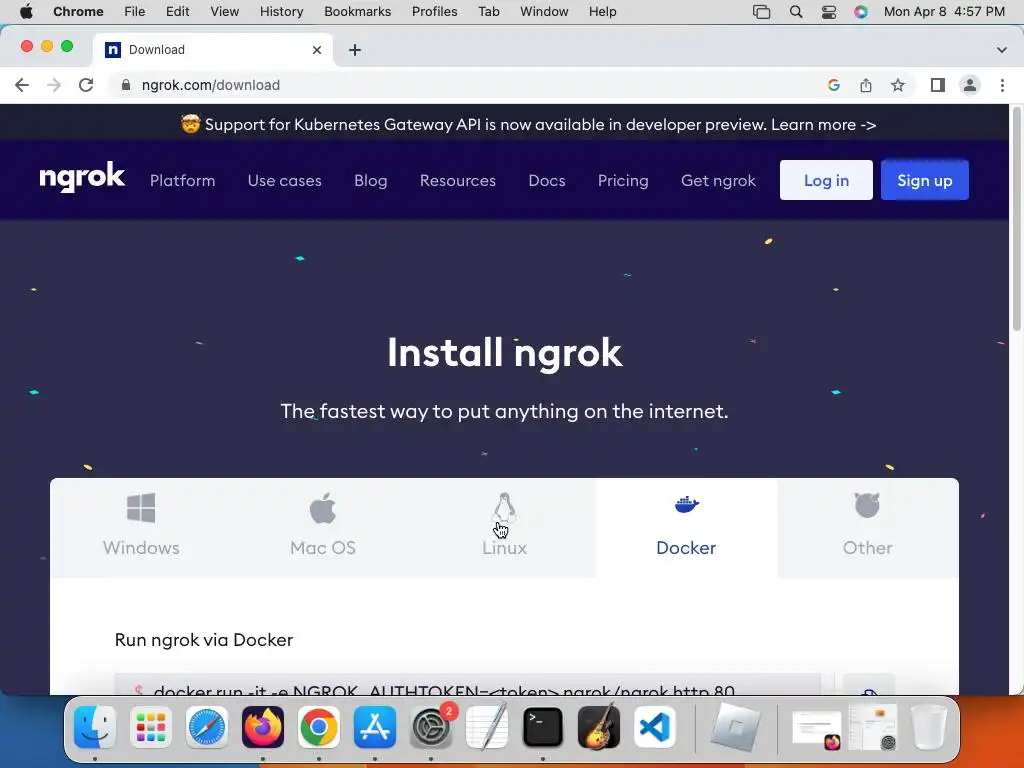Open Terminal from the Dock
The image size is (1024, 768).
543,727
